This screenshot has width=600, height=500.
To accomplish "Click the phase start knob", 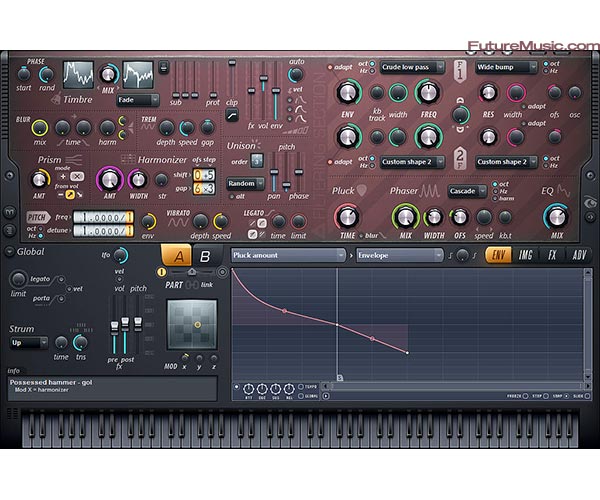I will click(x=24, y=74).
